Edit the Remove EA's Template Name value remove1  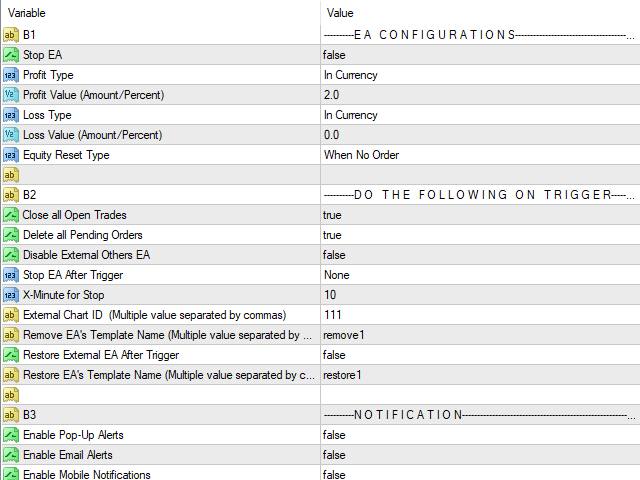point(343,335)
